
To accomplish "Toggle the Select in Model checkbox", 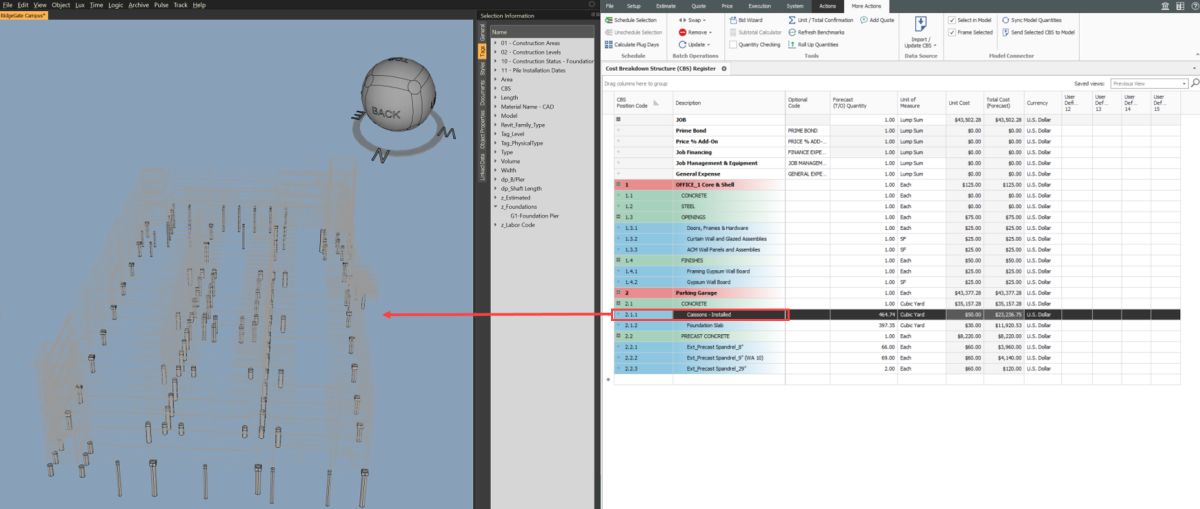I will (x=951, y=20).
